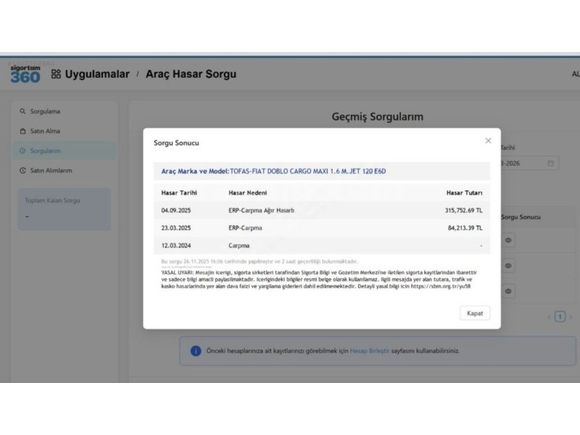Screen dimensions: 580x435
Task: Go to page 1 in pagination
Action: tap(560, 317)
